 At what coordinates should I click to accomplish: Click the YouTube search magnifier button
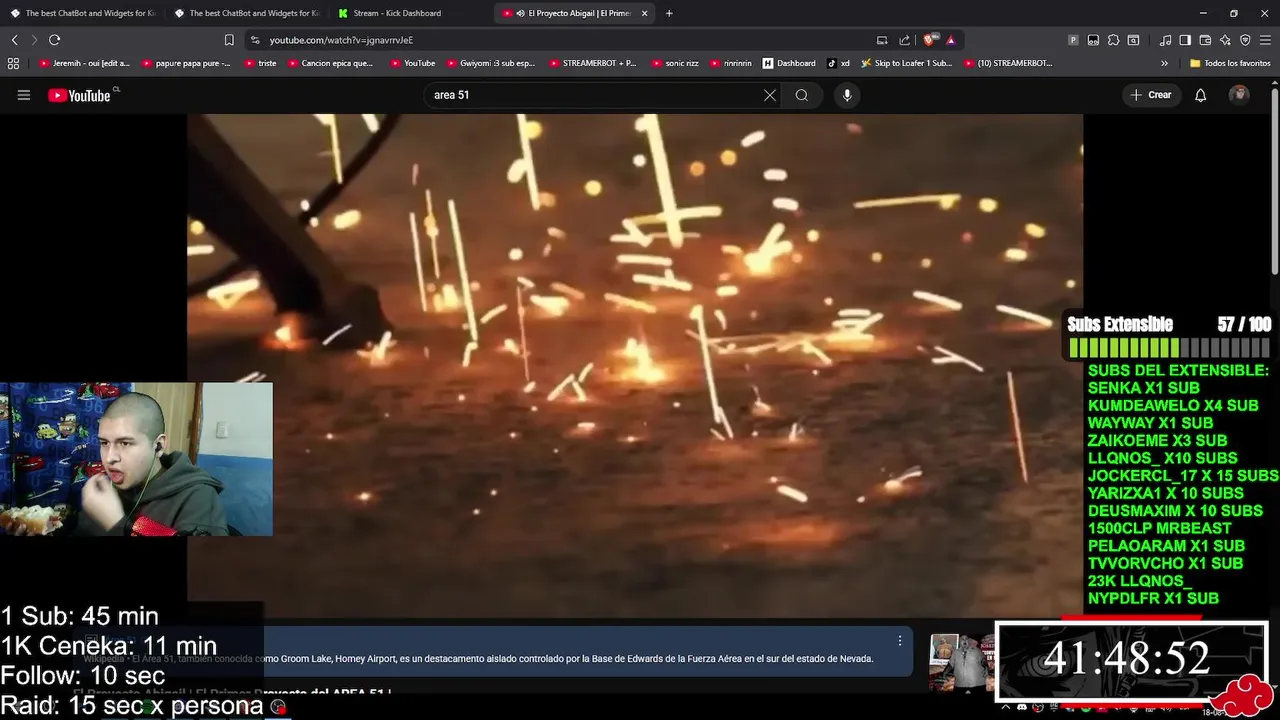801,95
